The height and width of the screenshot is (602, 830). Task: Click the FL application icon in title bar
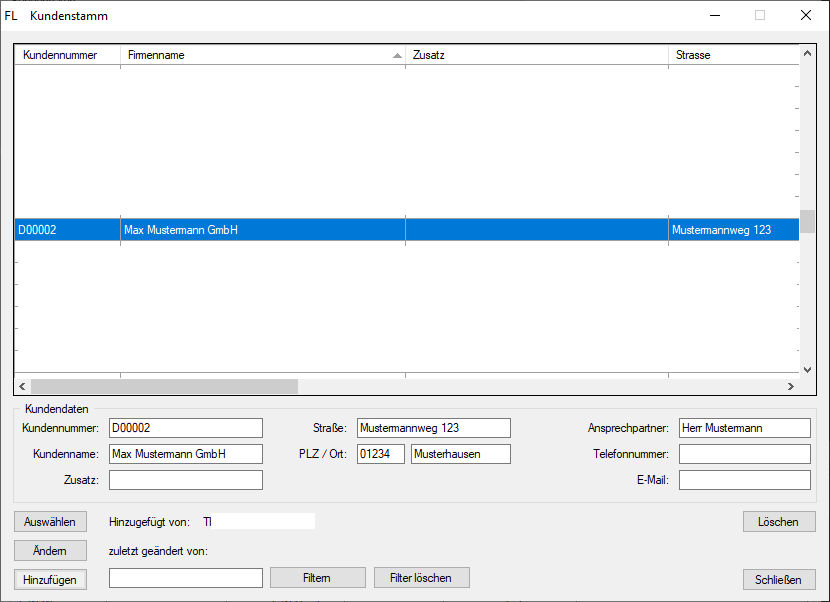(x=11, y=16)
